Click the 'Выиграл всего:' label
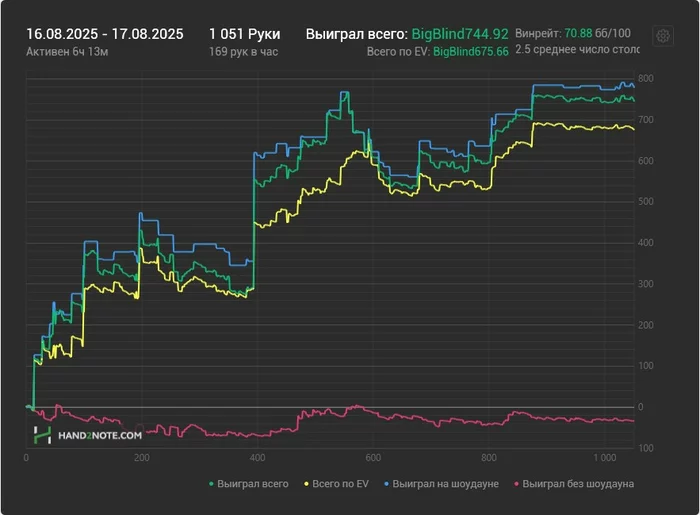Screen dimensions: 700x515 click(x=357, y=34)
